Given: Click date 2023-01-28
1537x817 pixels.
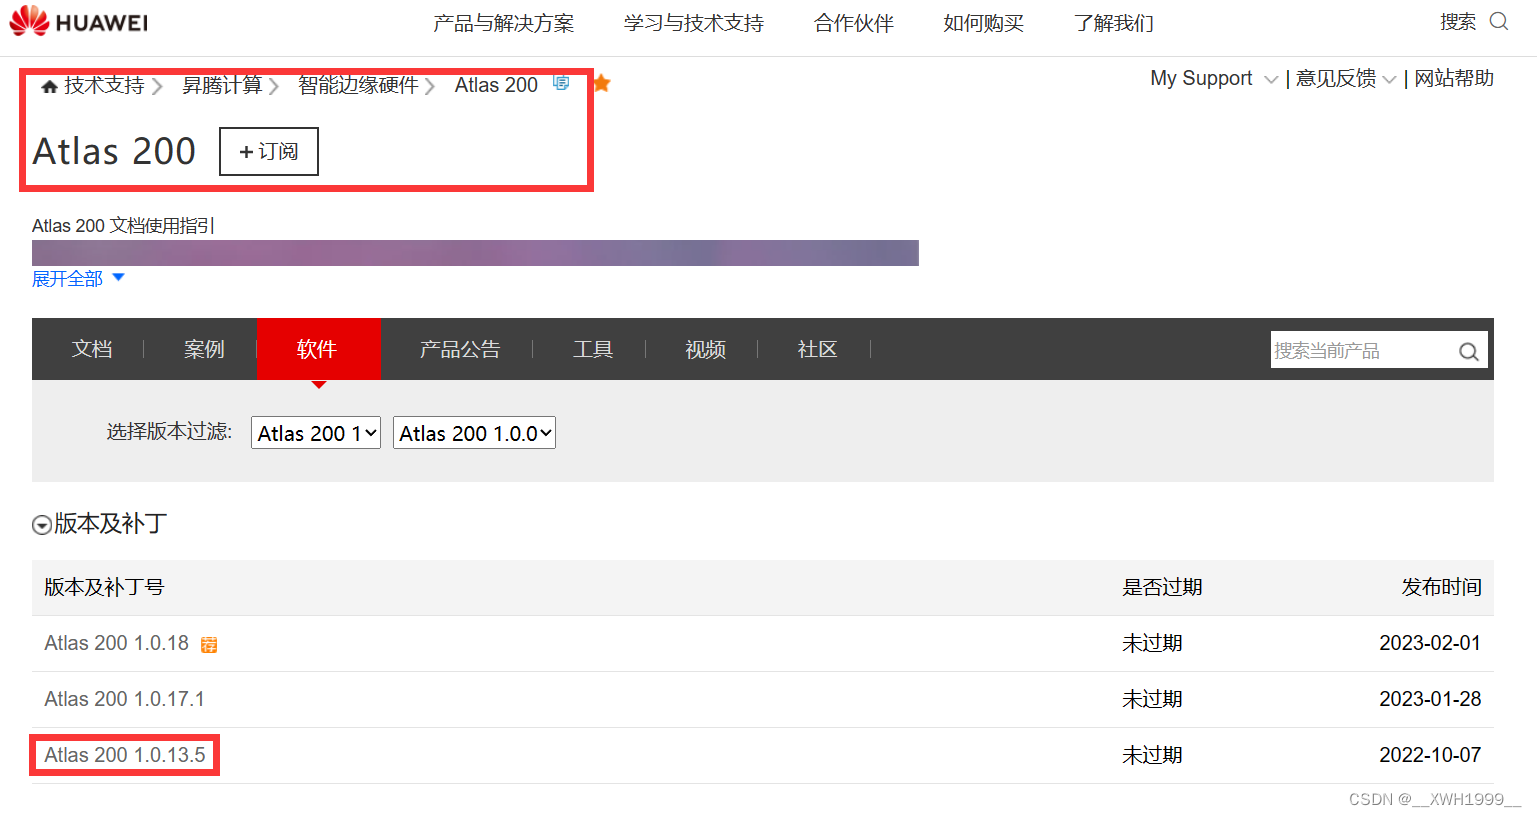Looking at the screenshot, I should [1430, 699].
